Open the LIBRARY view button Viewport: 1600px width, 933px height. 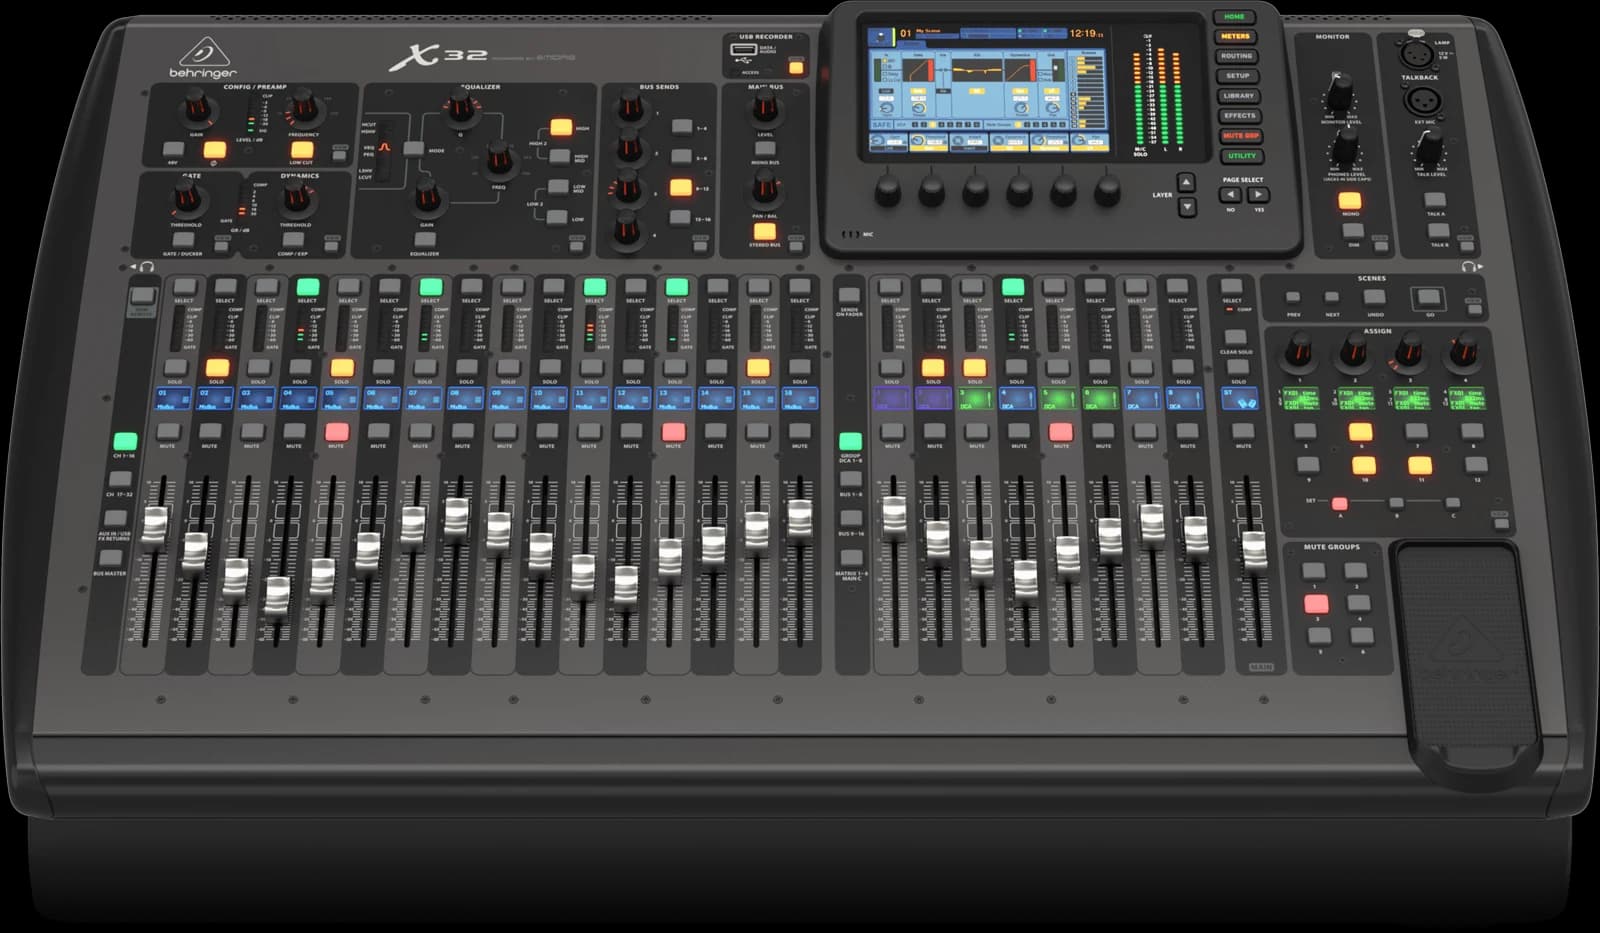[x=1238, y=96]
